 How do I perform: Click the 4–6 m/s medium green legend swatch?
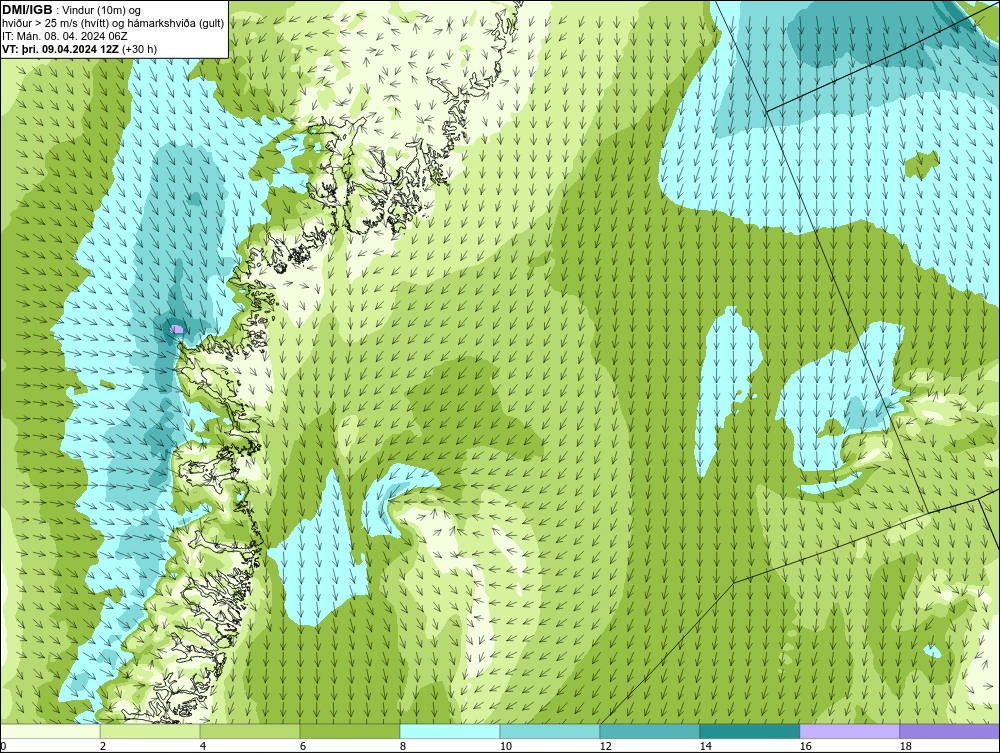250,731
